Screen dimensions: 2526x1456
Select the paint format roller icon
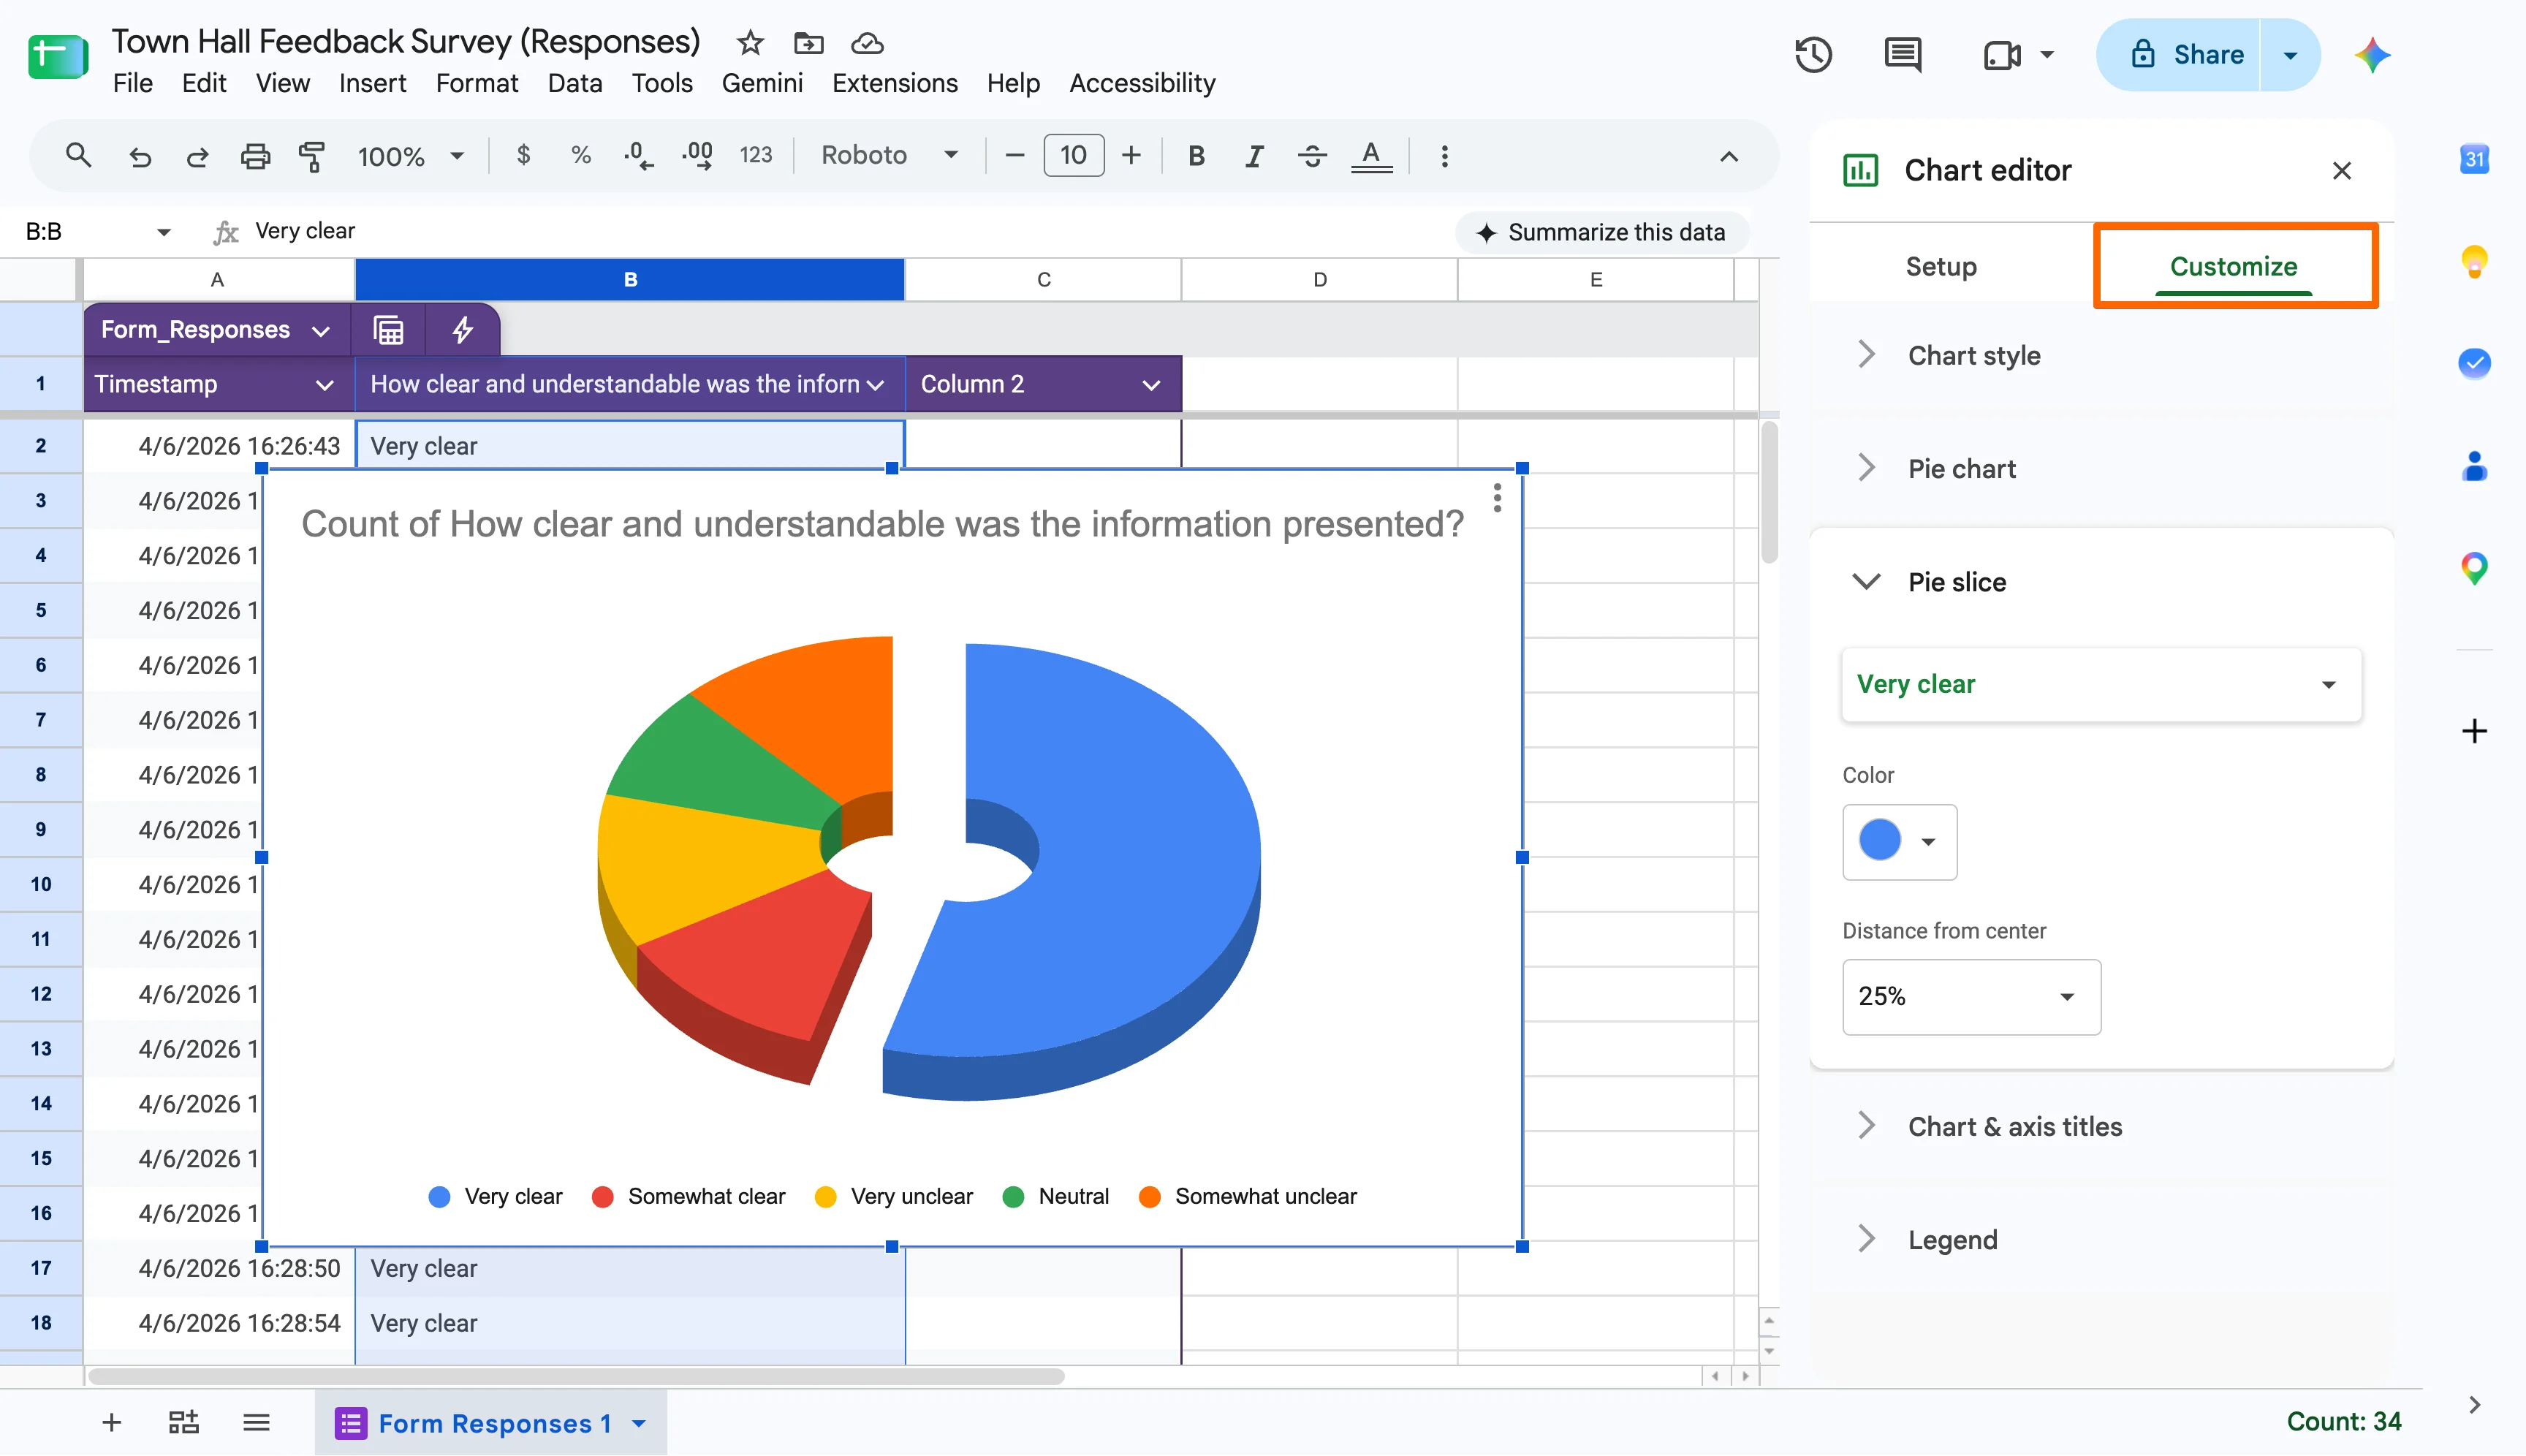(x=312, y=156)
